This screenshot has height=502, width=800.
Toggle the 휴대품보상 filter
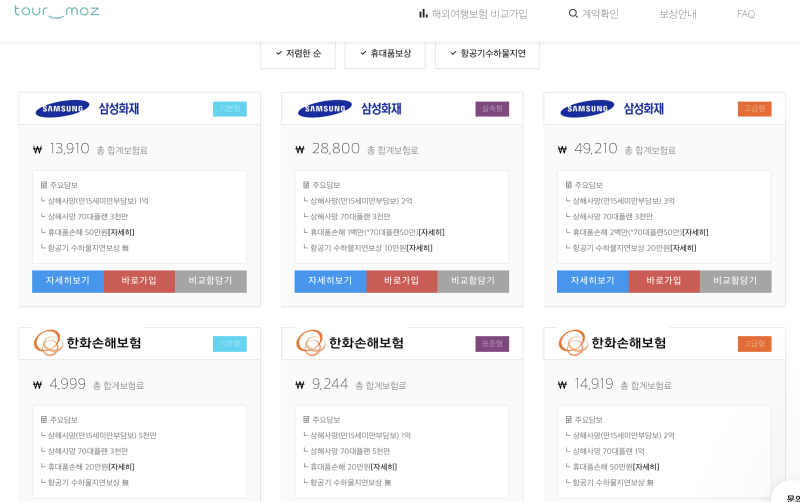(385, 54)
